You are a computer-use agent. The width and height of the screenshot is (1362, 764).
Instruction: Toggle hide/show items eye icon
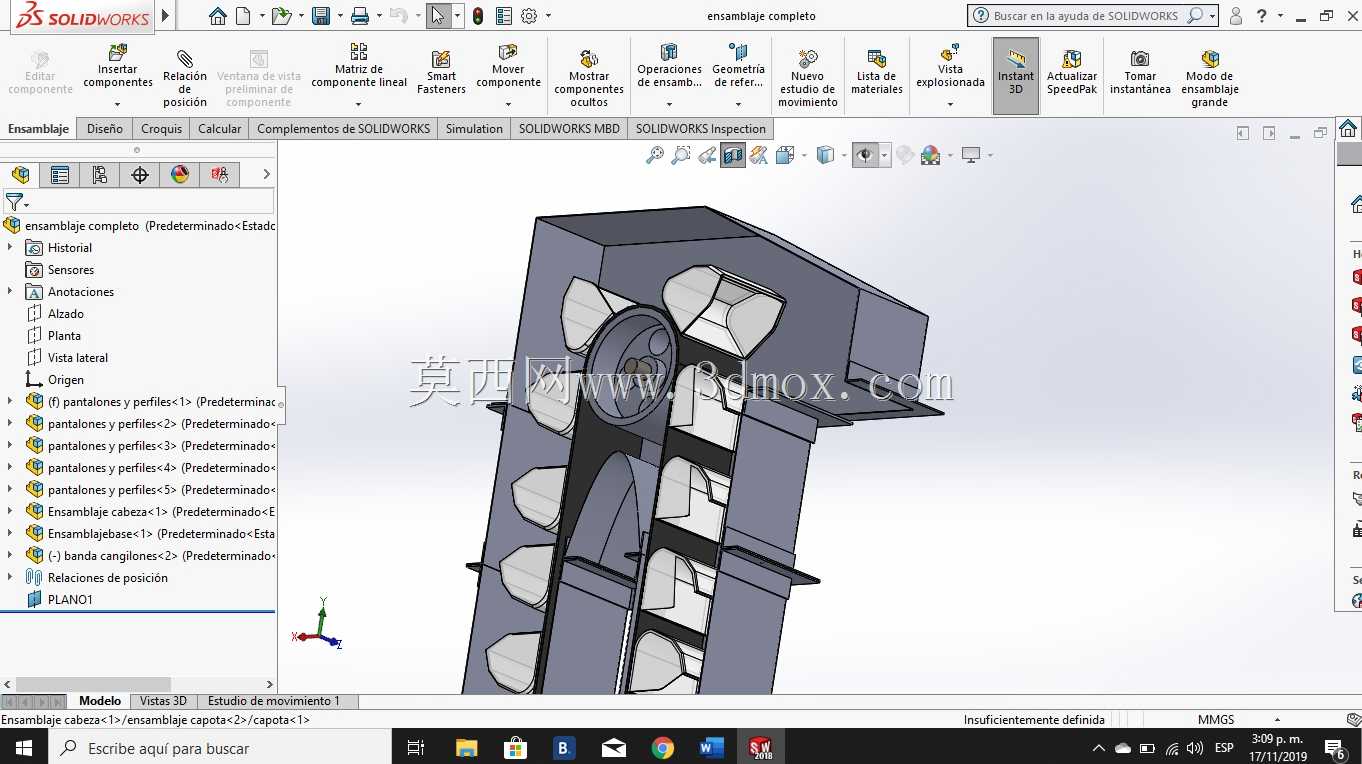pos(865,155)
